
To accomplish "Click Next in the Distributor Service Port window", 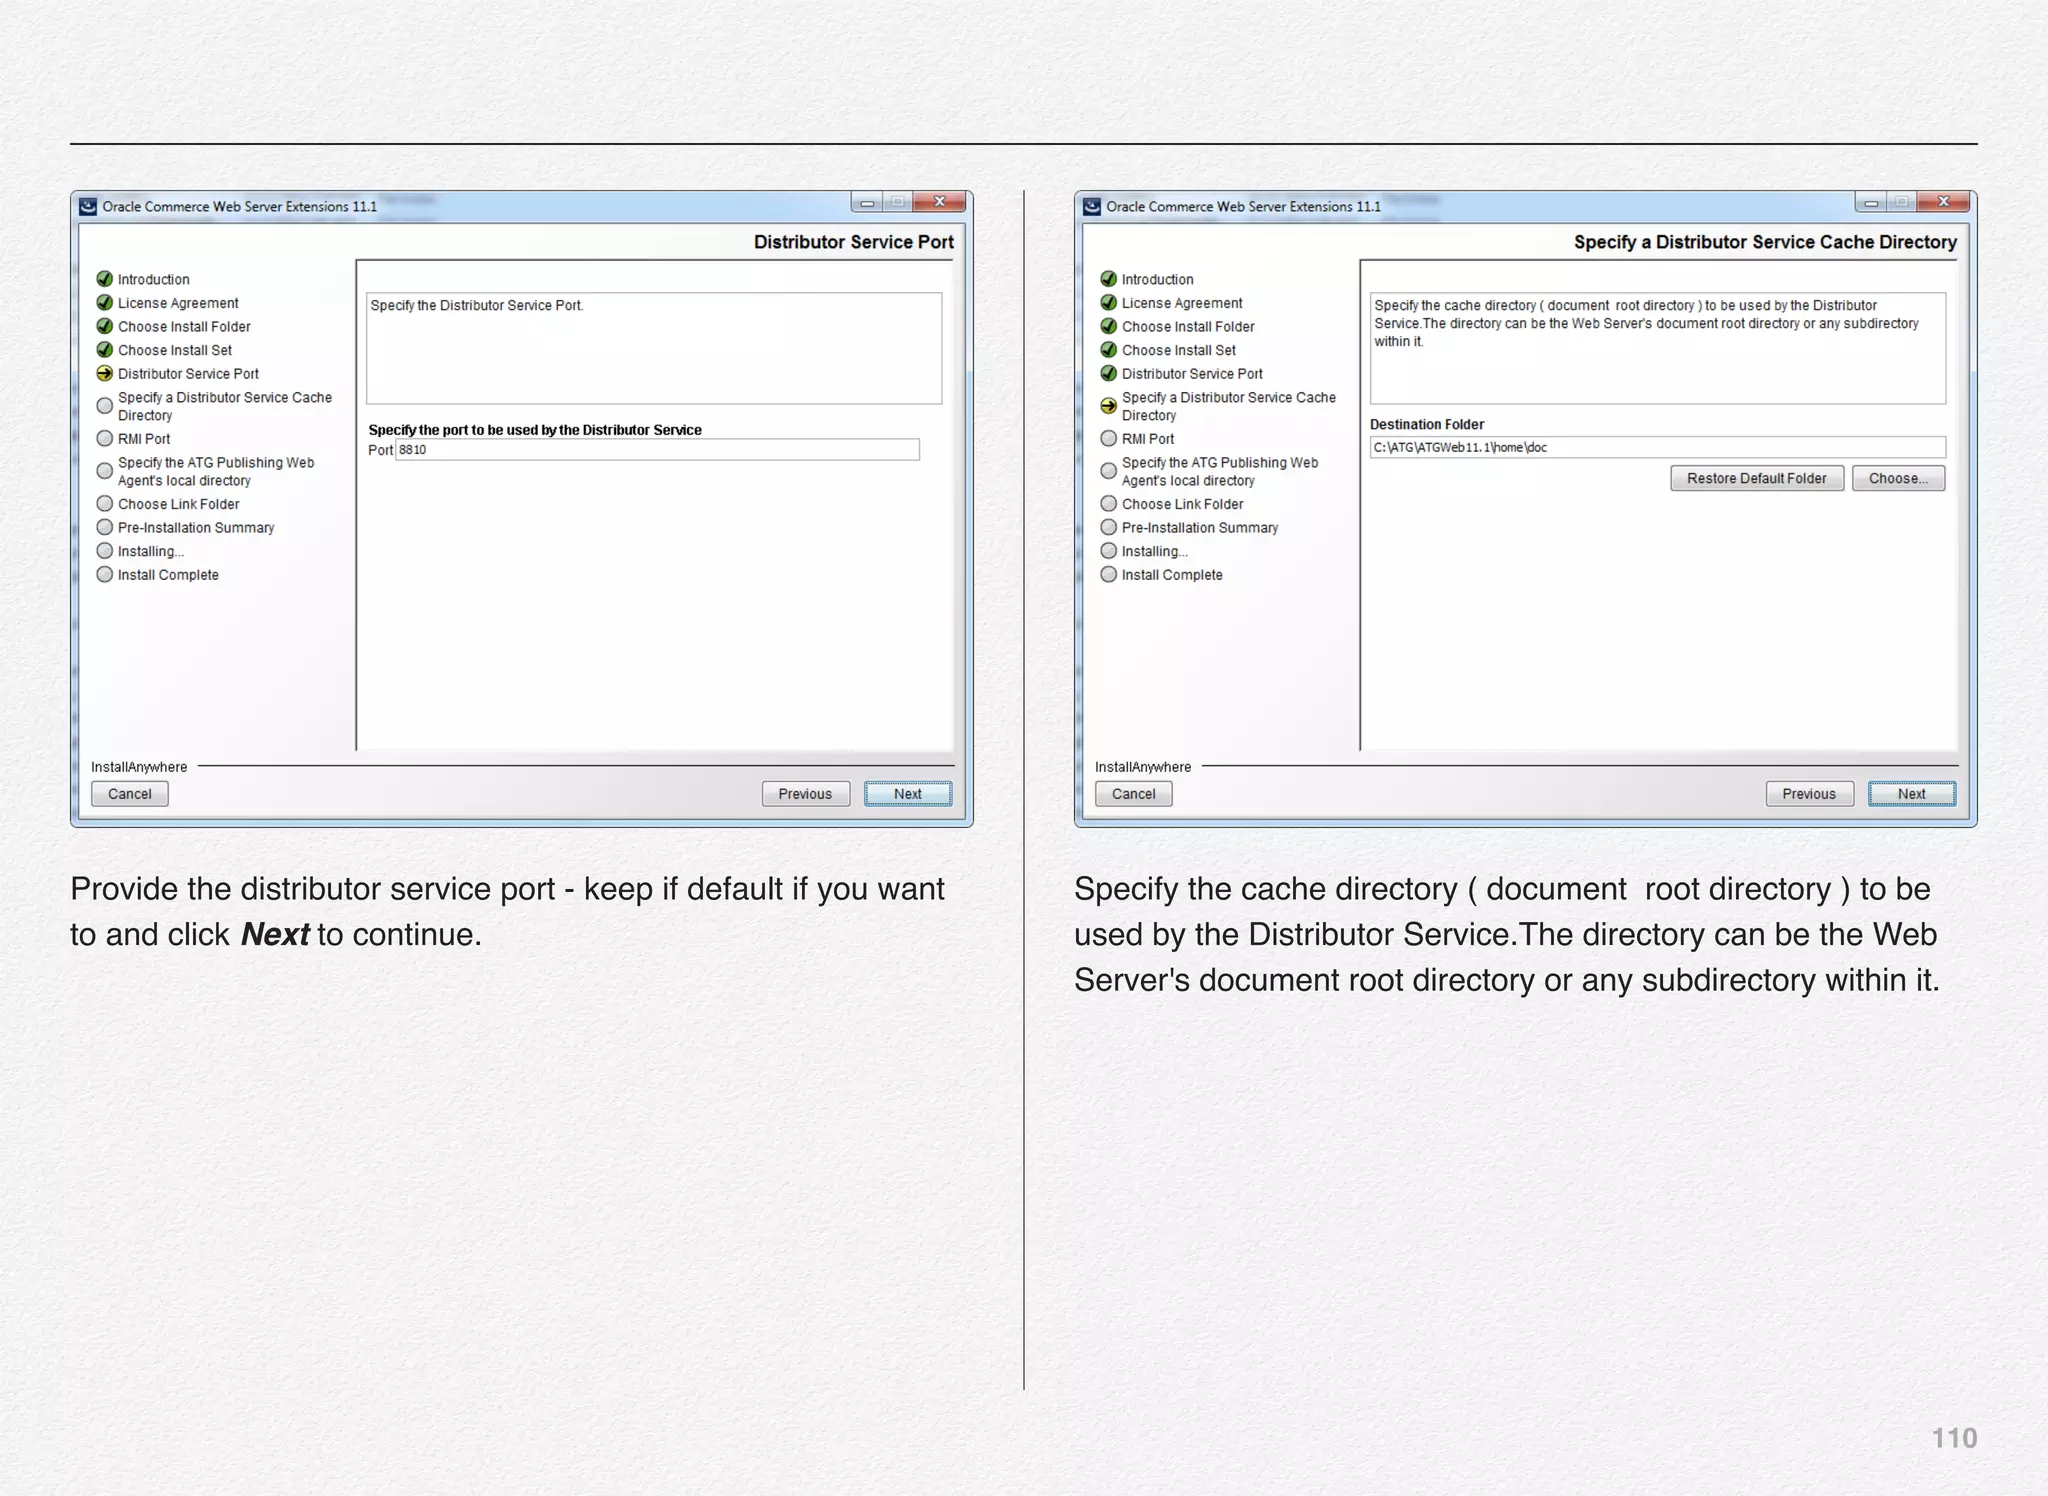I will 908,794.
